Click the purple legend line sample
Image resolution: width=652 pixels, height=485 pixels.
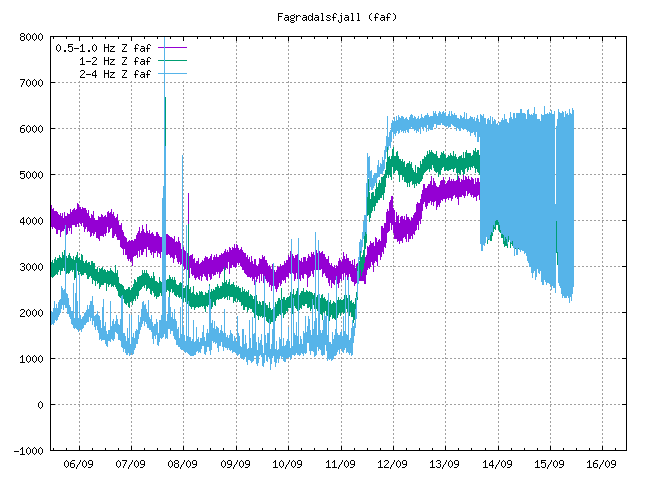[172, 48]
